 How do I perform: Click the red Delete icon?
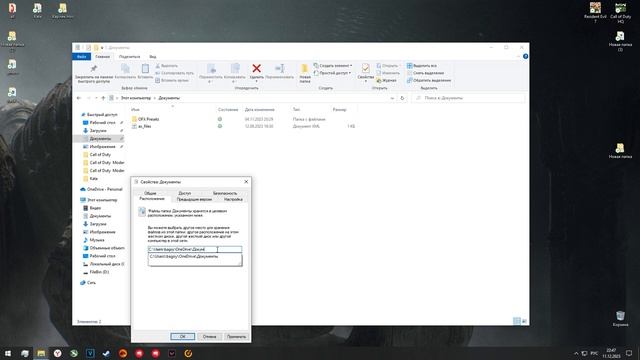coord(256,68)
